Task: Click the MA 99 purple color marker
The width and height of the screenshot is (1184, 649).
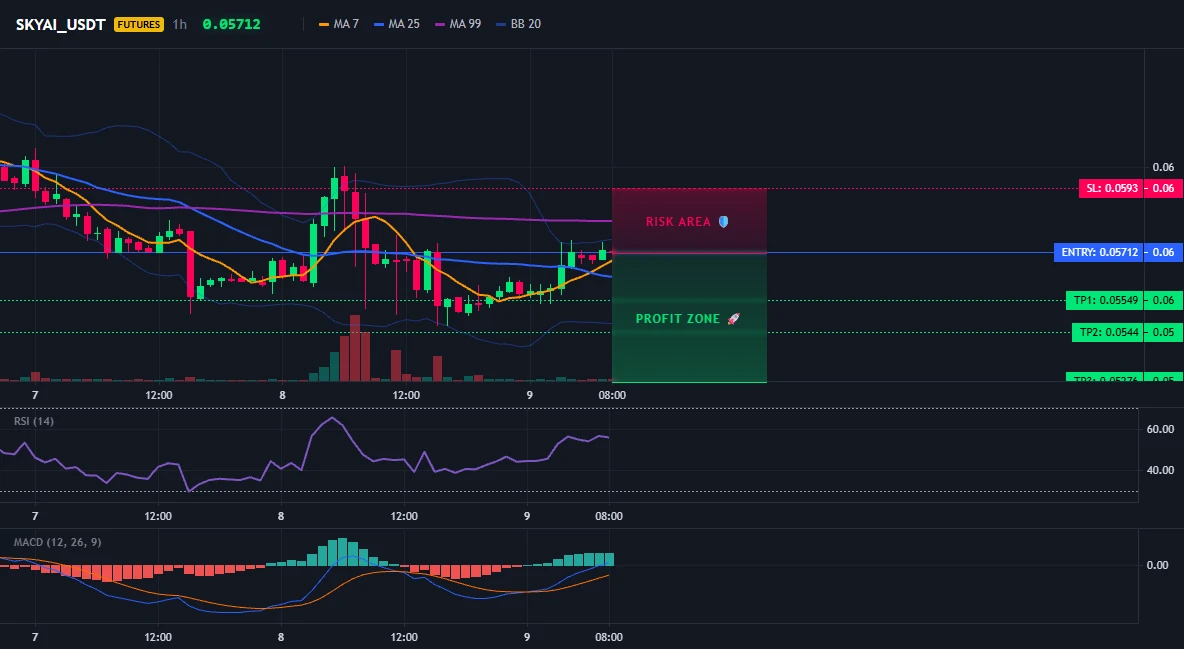Action: (440, 24)
